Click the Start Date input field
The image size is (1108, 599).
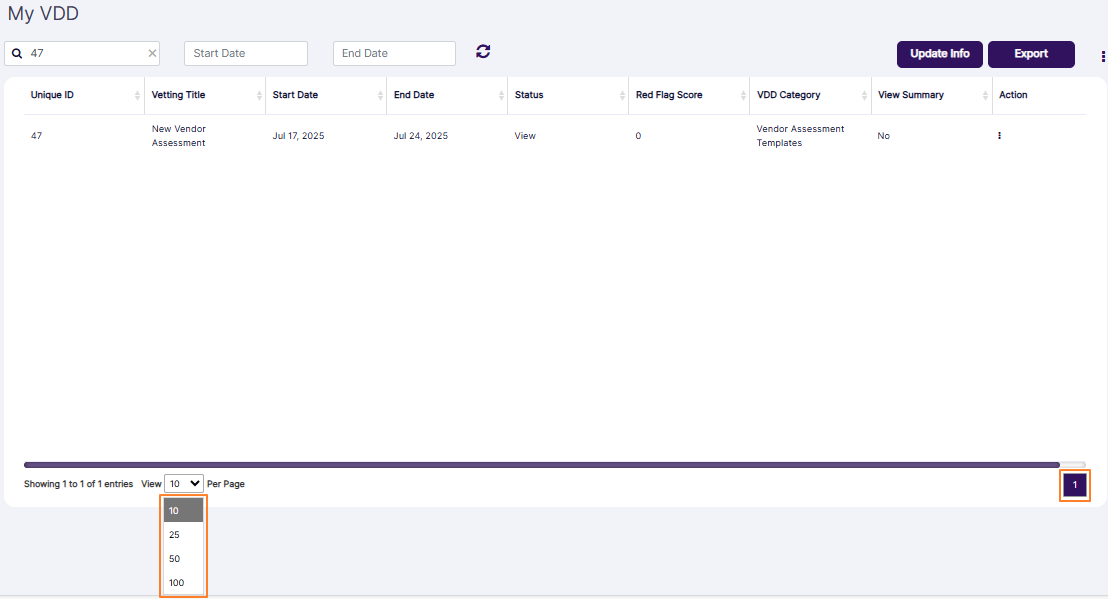tap(245, 53)
